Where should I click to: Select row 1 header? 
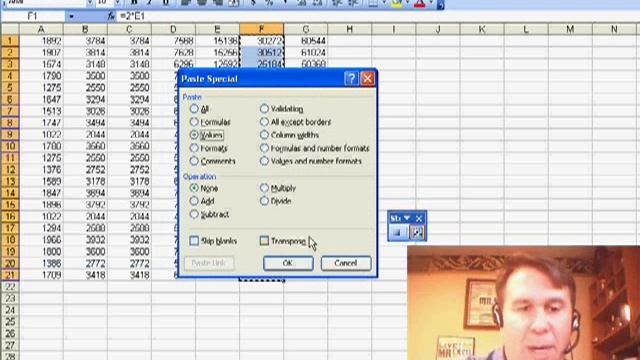coord(10,41)
